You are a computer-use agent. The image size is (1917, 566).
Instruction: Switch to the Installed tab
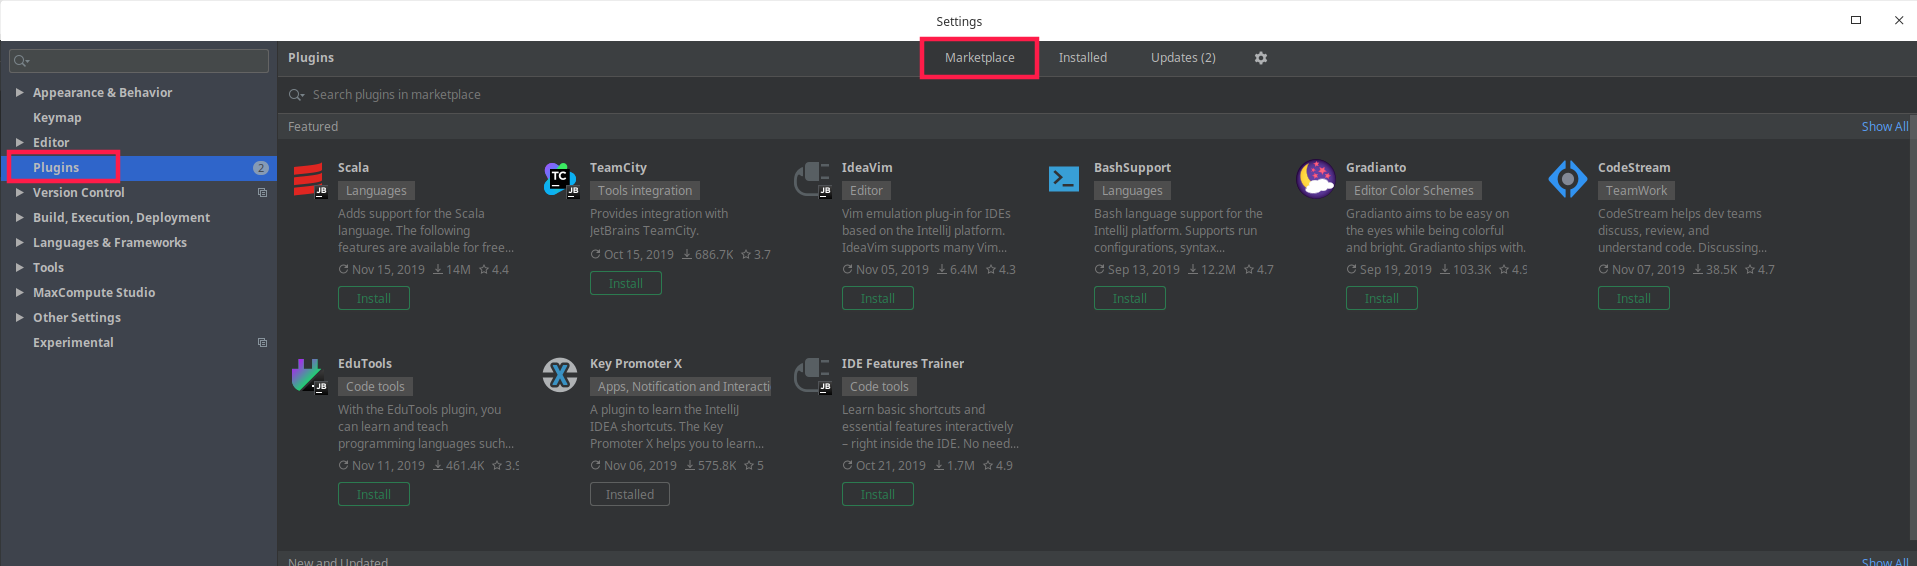(1083, 58)
